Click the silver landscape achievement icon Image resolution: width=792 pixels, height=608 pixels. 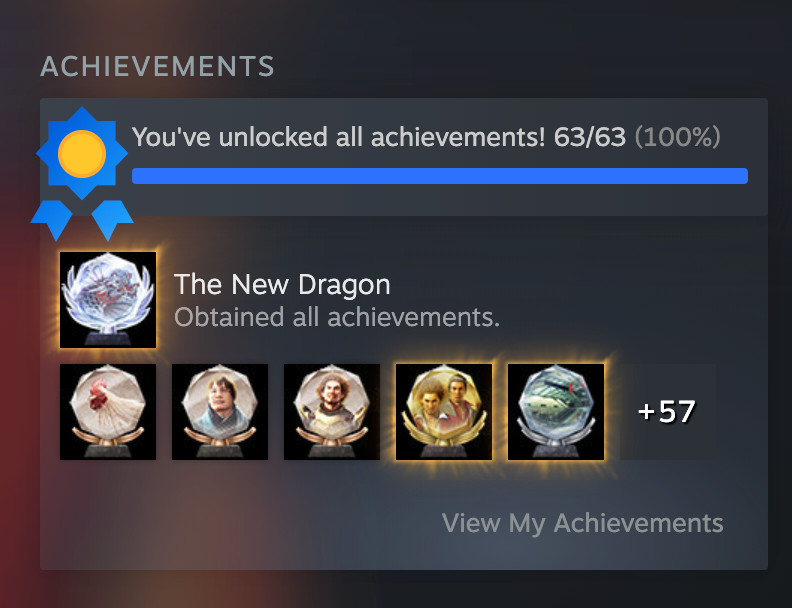tap(556, 412)
